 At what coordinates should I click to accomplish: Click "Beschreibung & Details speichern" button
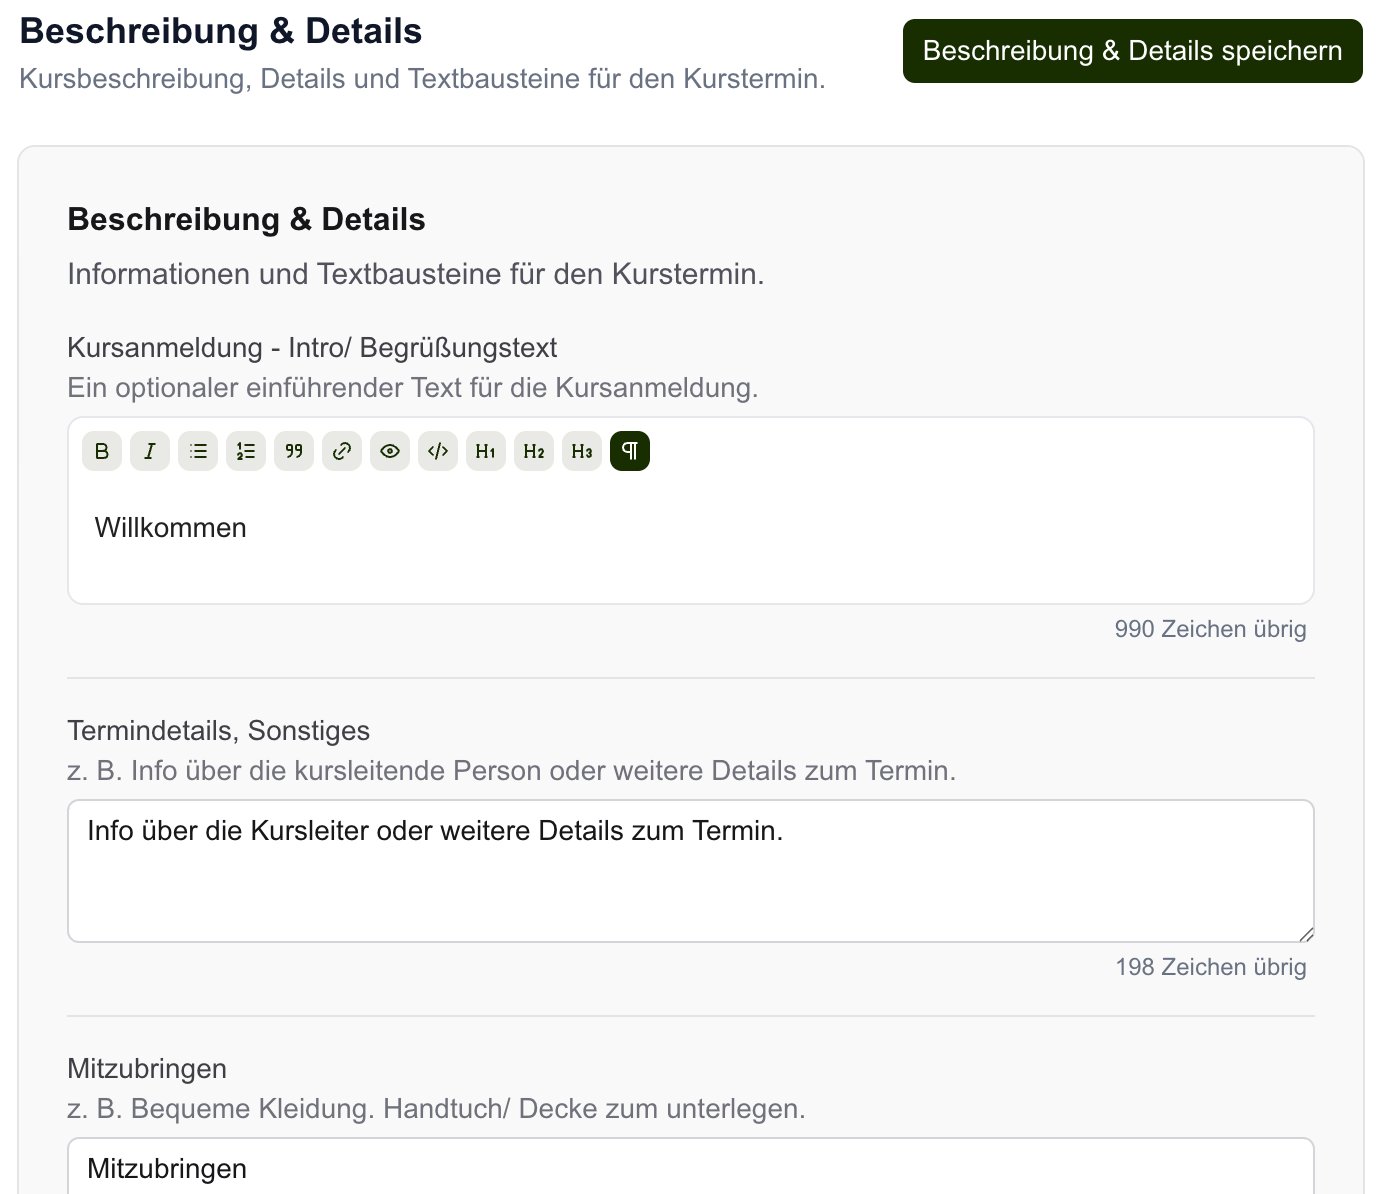coord(1131,51)
